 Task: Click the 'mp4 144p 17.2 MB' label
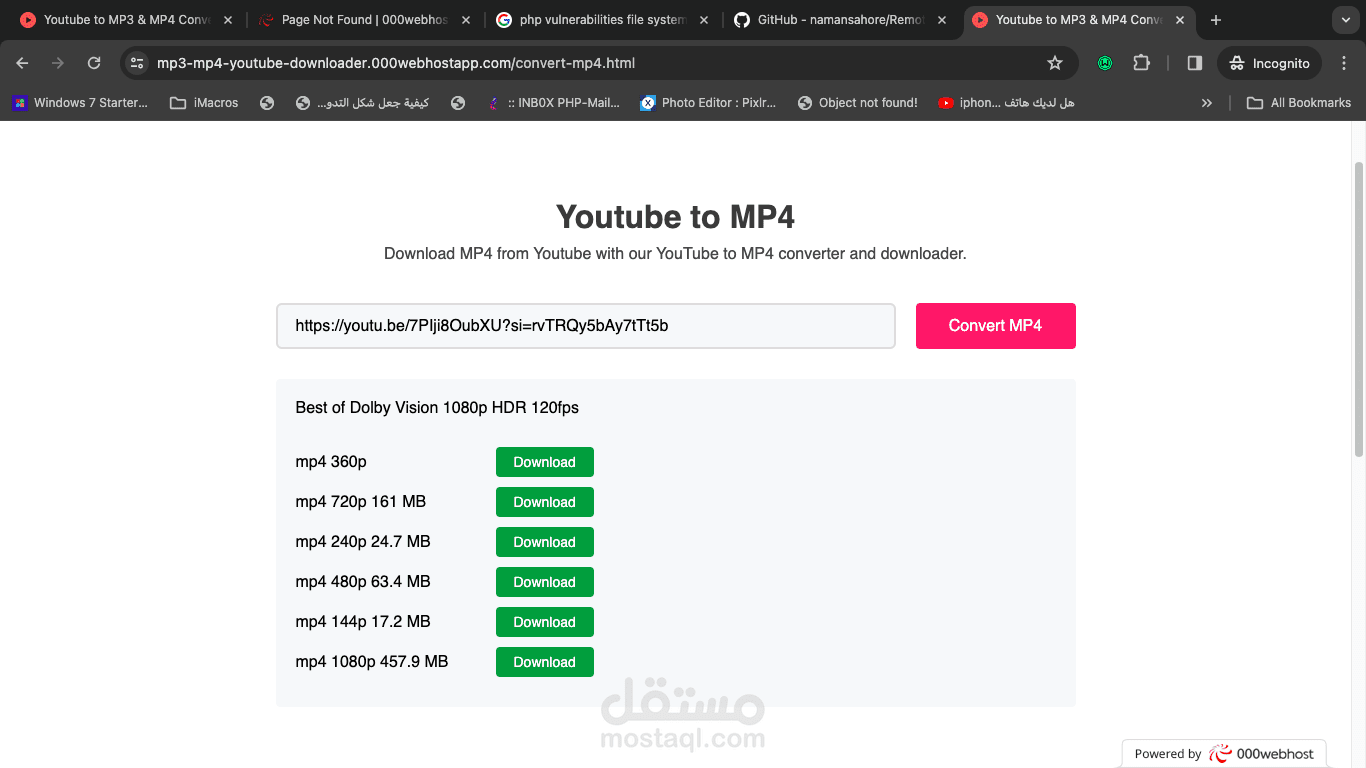[363, 622]
